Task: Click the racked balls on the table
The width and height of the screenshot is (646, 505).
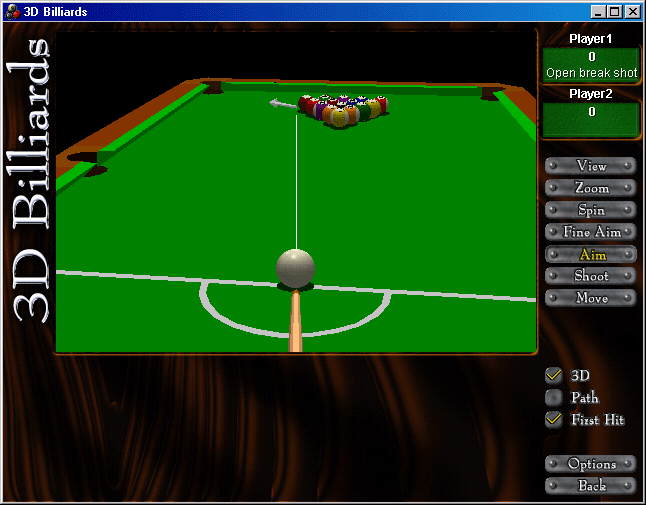Action: [343, 110]
